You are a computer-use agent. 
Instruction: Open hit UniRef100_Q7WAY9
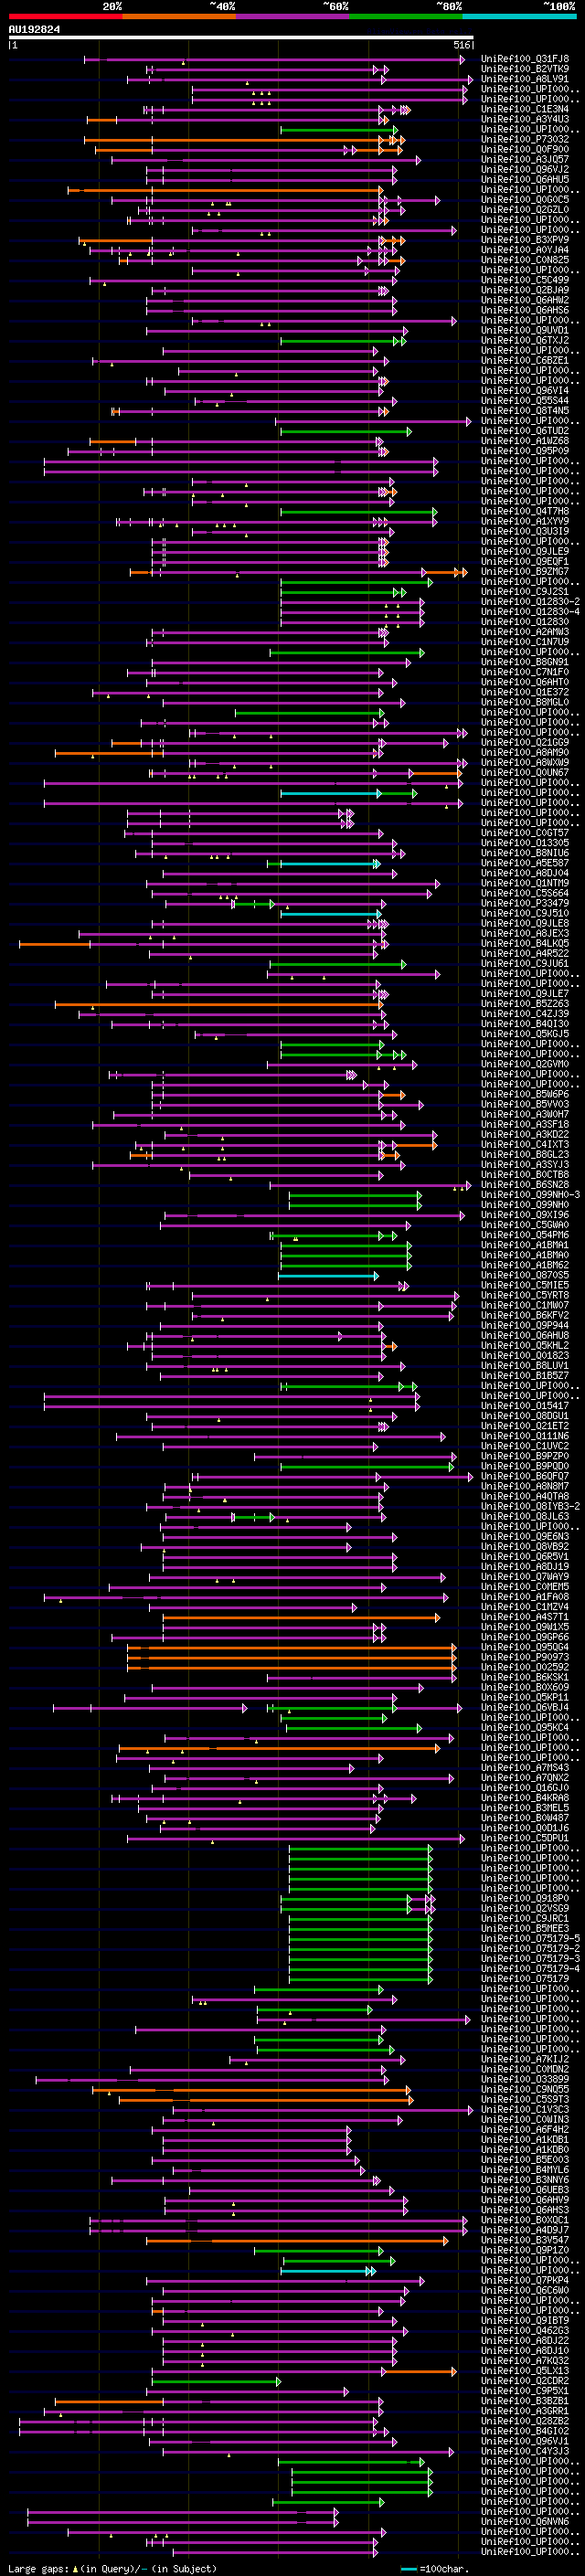pyautogui.click(x=525, y=1577)
